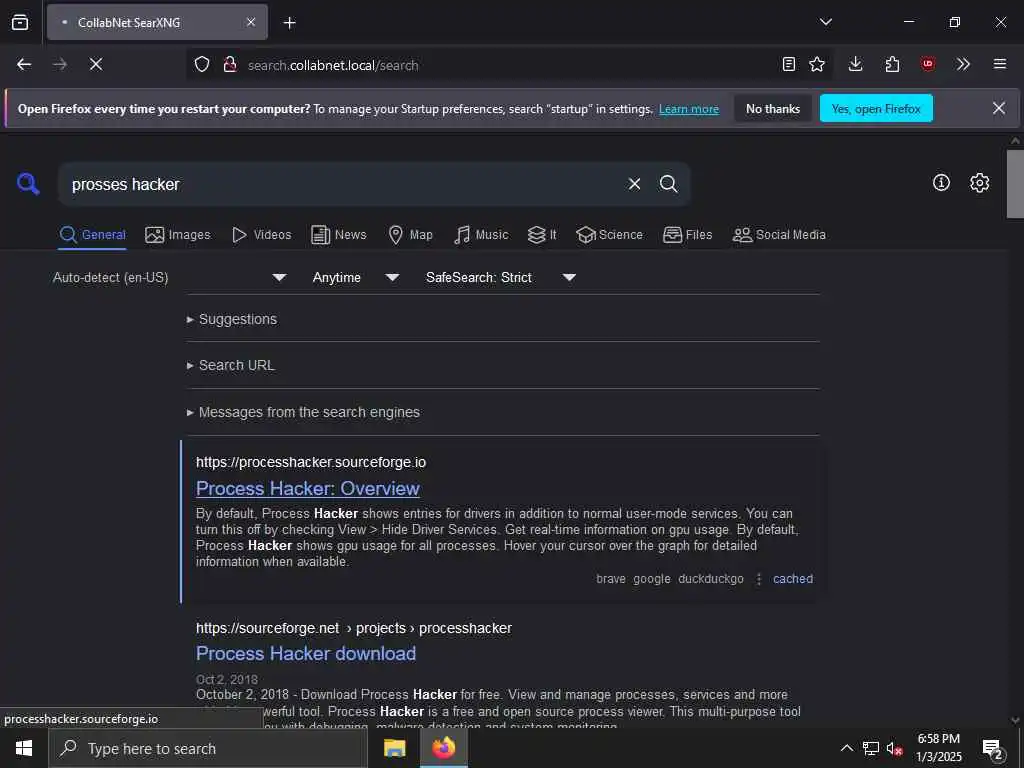The image size is (1024, 768).
Task: Open the Map category tab
Action: [410, 235]
